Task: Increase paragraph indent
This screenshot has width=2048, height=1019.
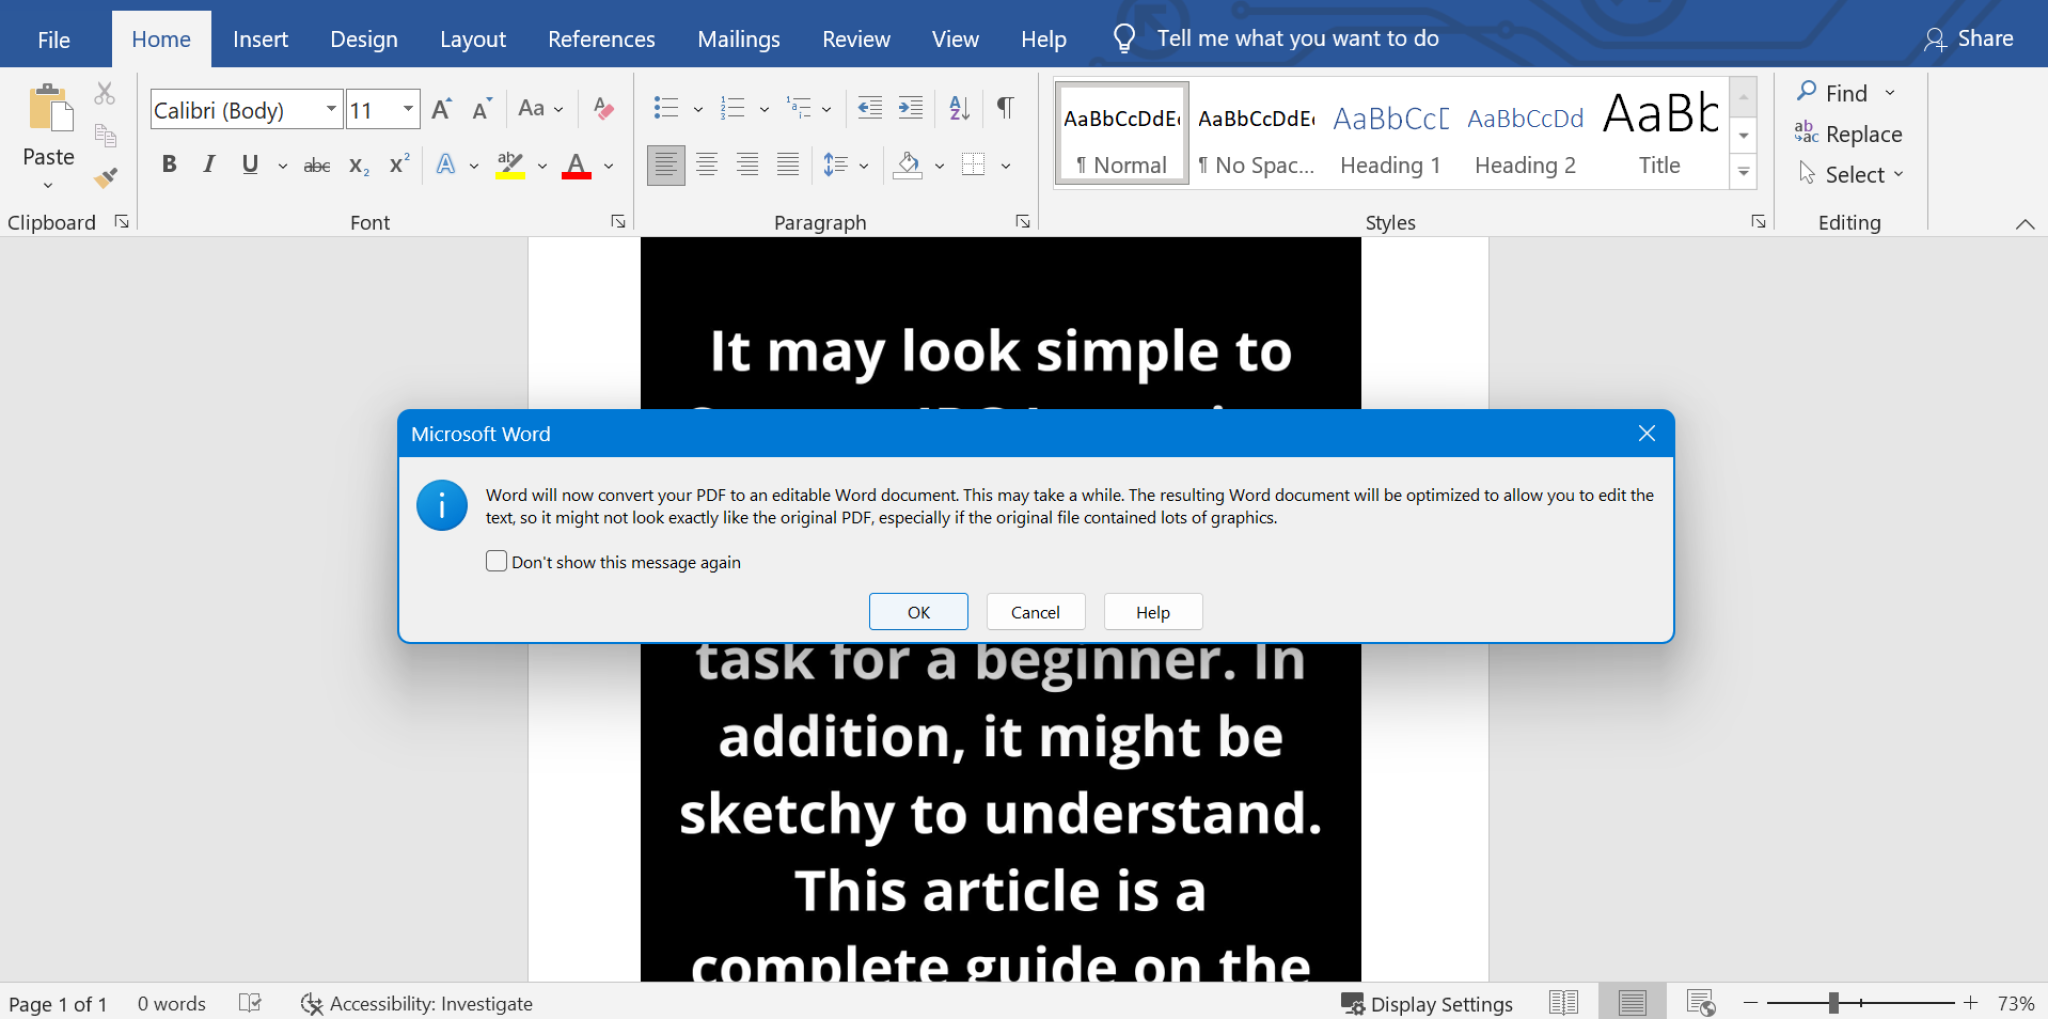Action: [x=911, y=108]
